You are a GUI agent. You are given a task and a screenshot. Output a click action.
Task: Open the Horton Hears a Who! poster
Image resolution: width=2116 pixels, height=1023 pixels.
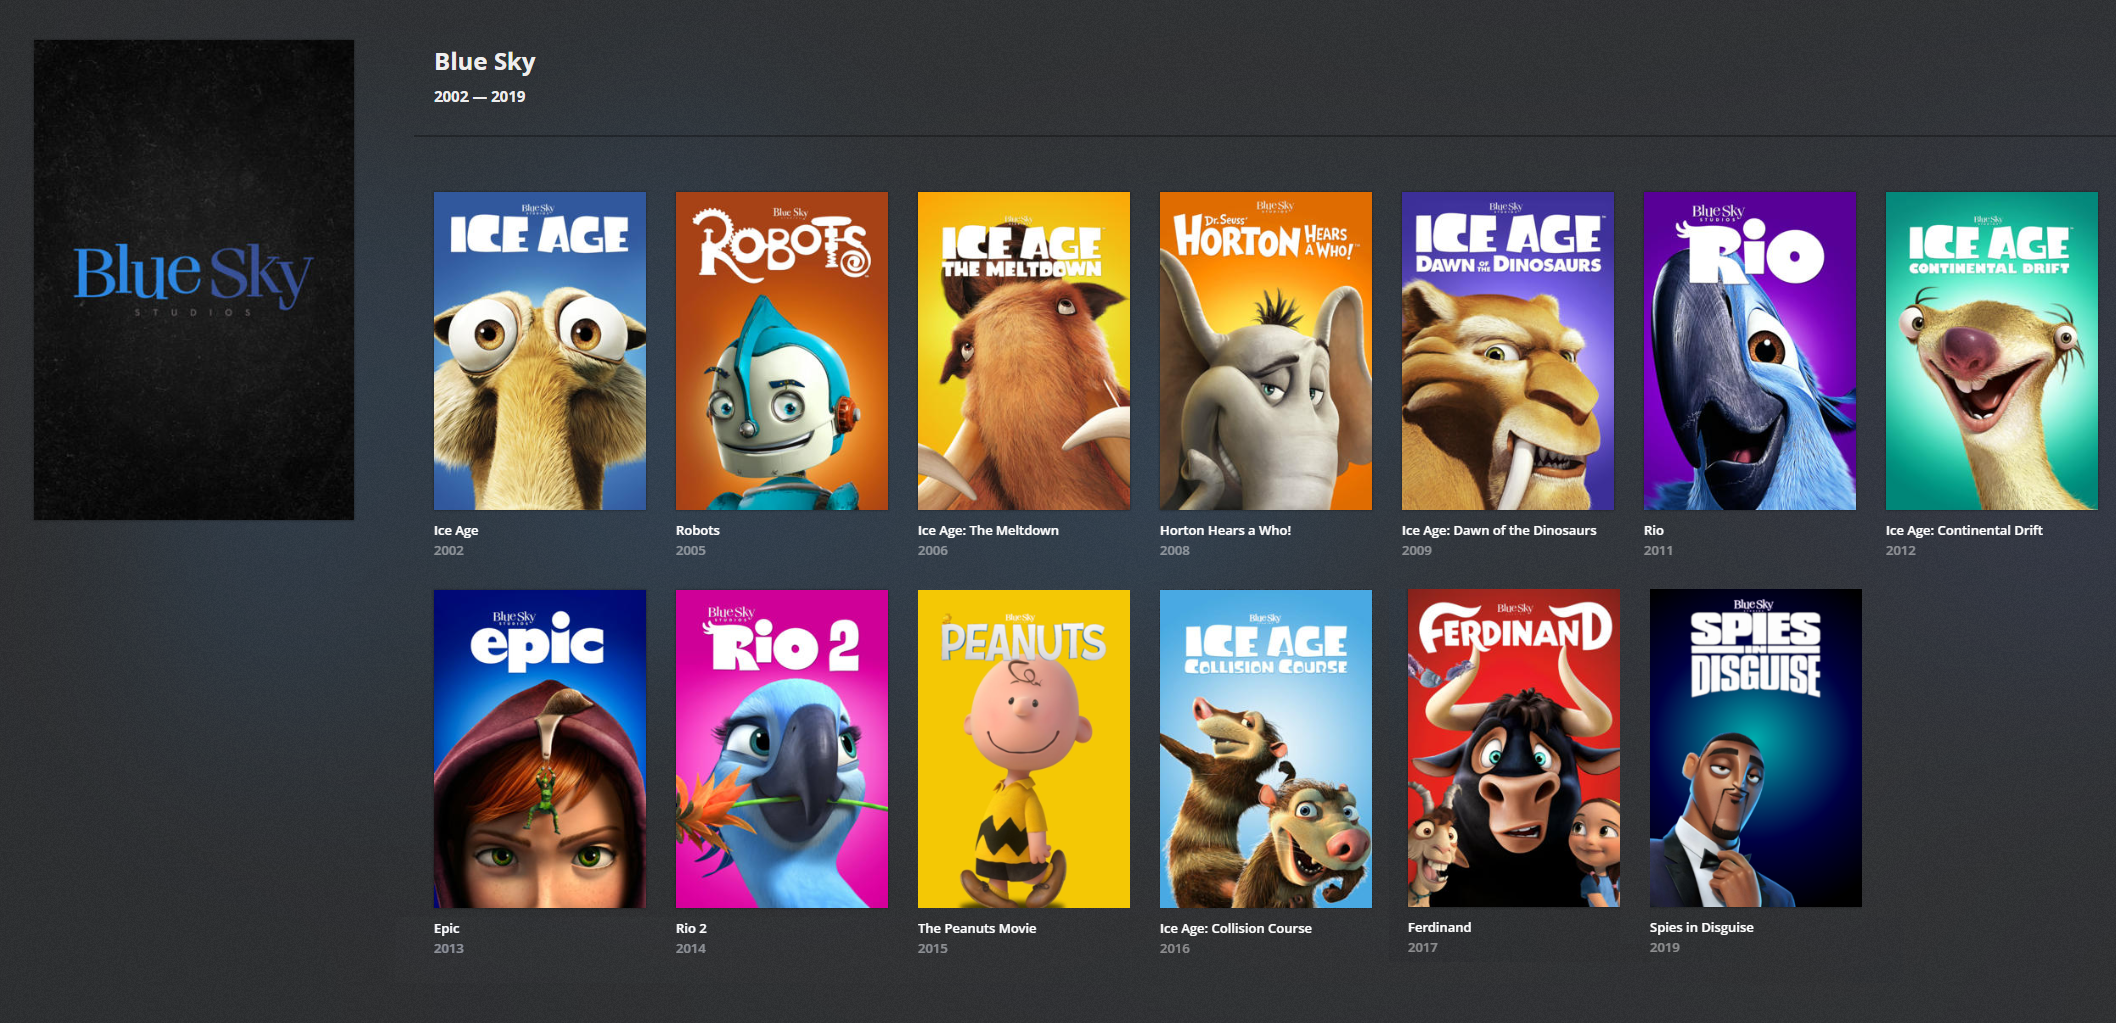point(1266,351)
